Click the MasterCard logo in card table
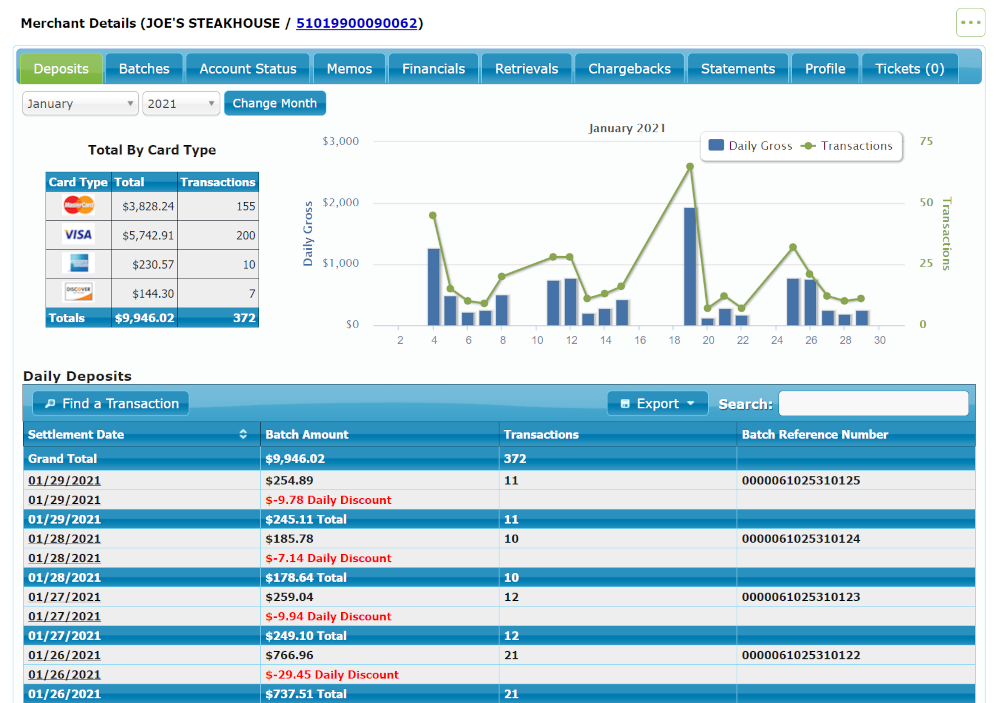The height and width of the screenshot is (703, 1000). pos(79,205)
